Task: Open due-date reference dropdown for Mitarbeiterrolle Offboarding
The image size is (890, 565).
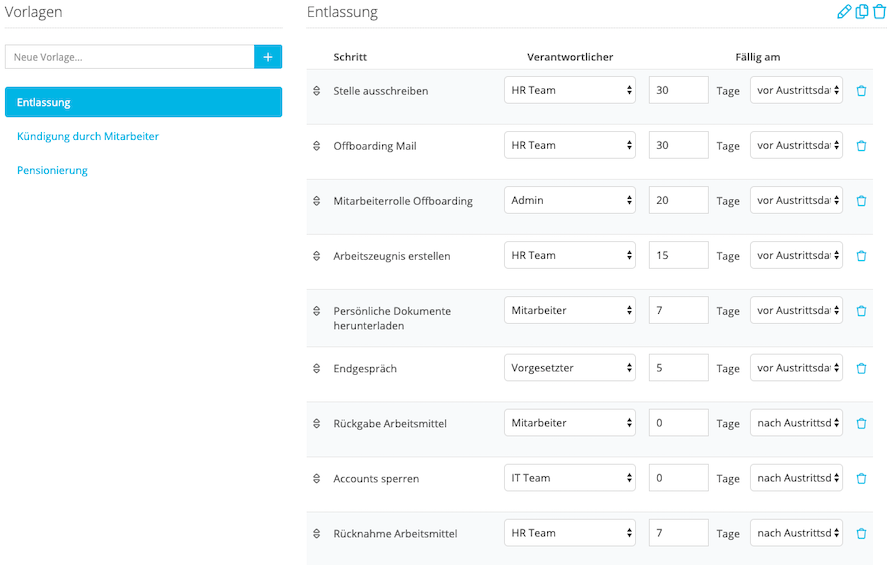Action: click(796, 200)
